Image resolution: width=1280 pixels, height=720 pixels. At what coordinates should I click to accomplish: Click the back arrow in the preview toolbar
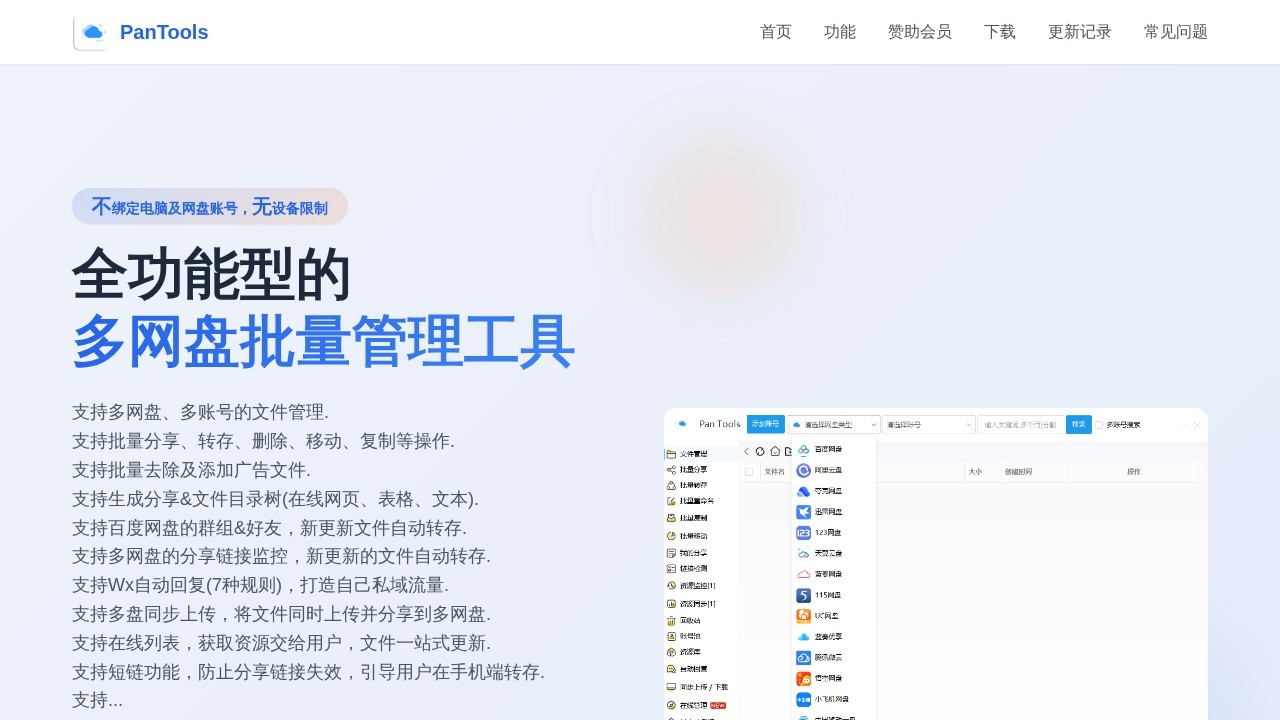[746, 451]
